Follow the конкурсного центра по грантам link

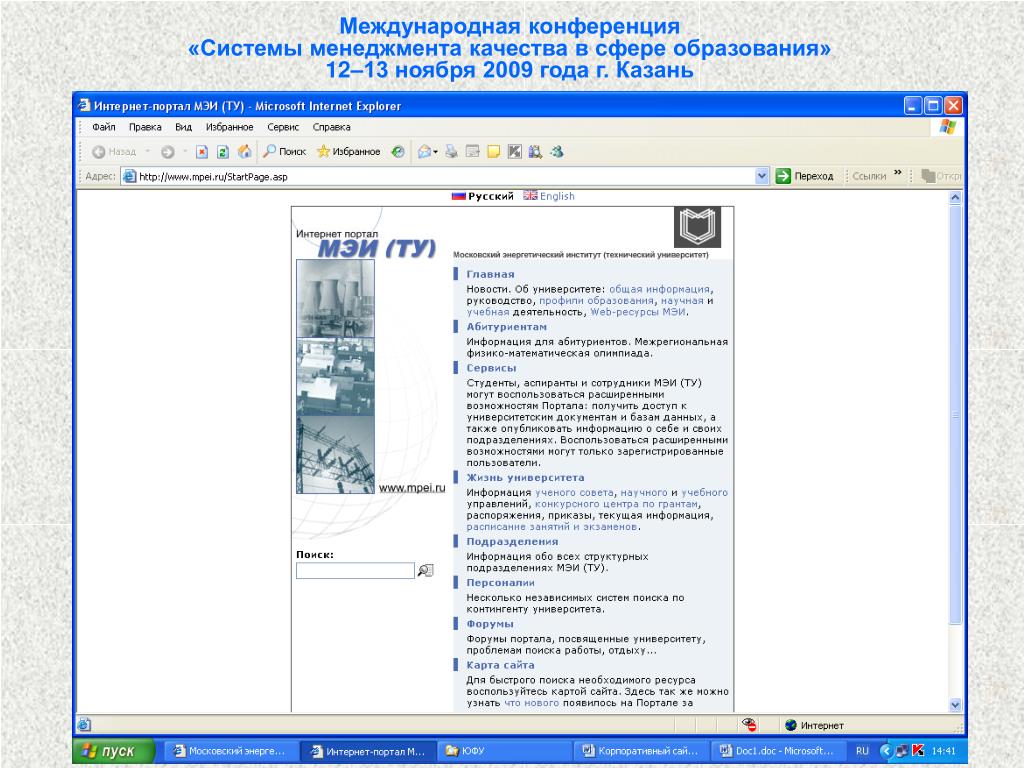[616, 504]
